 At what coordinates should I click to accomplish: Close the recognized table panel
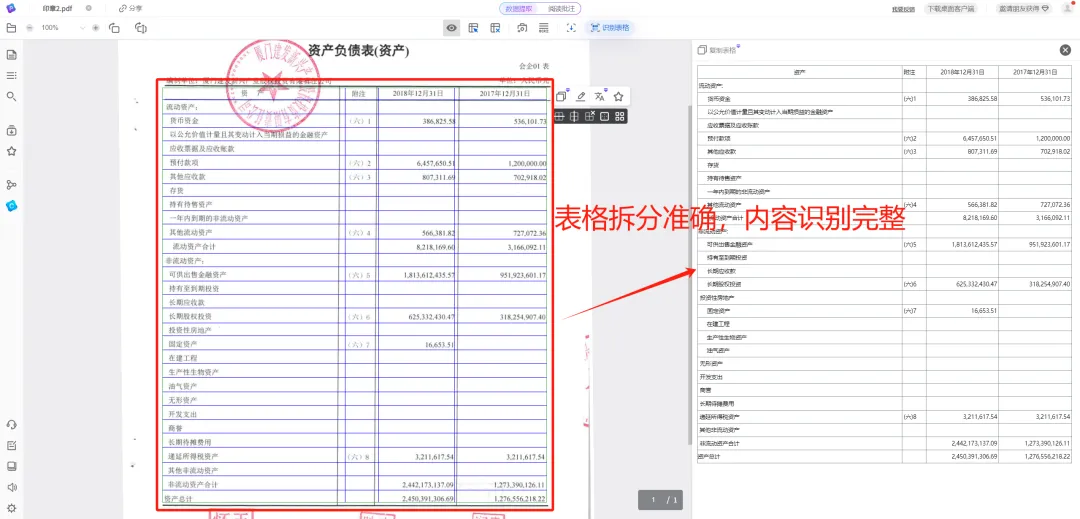(x=1066, y=50)
